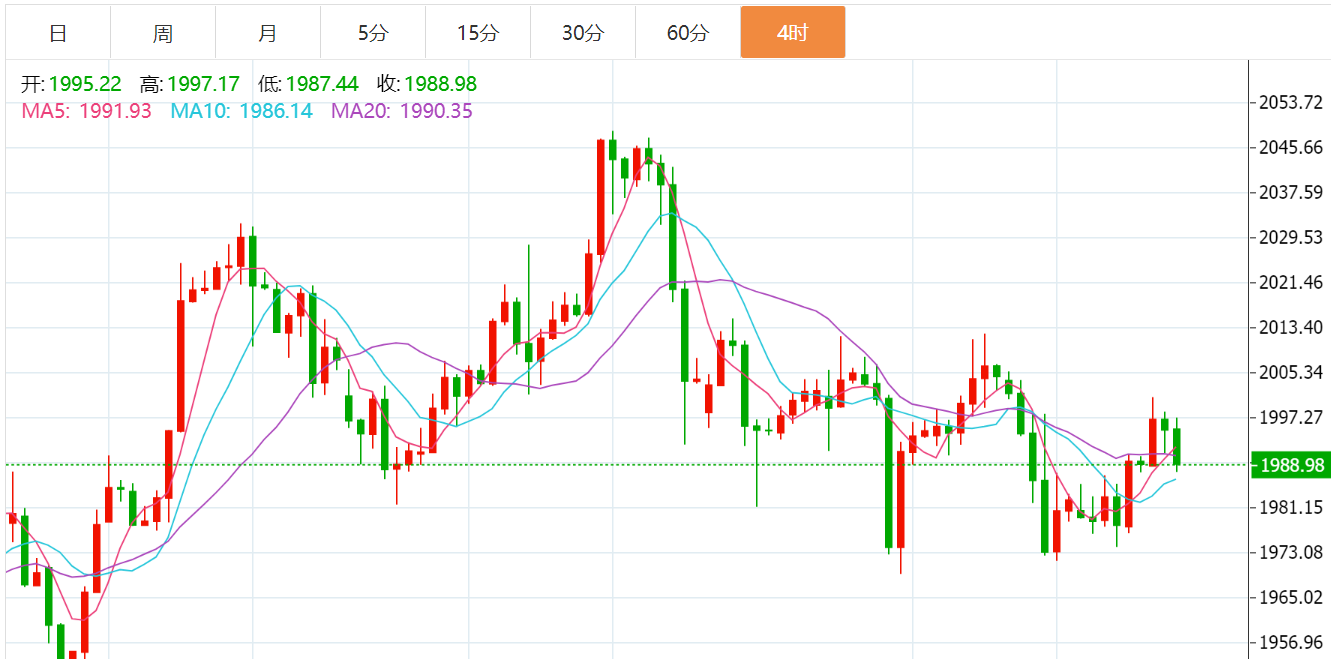The image size is (1331, 659).
Task: Click the tallest red candle at the chart peak
Action: 601,198
